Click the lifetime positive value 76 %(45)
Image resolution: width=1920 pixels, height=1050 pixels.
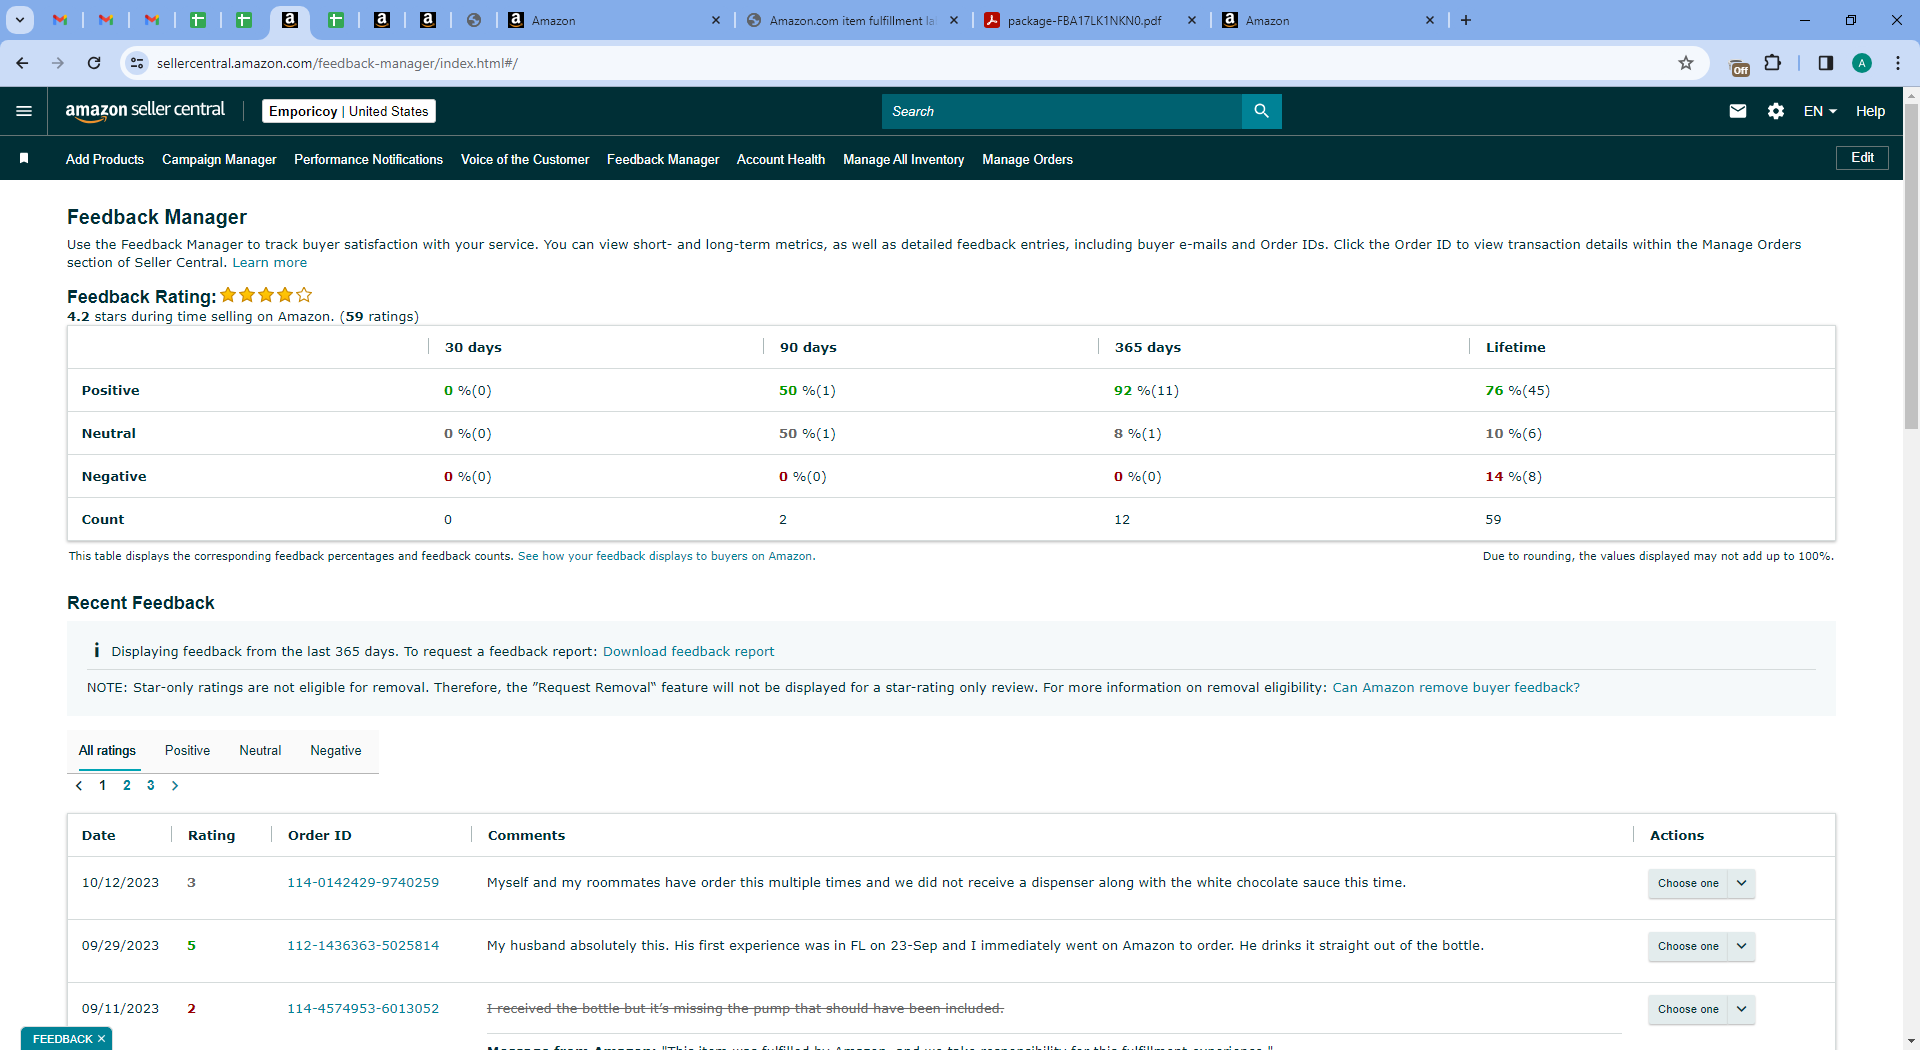pyautogui.click(x=1518, y=391)
